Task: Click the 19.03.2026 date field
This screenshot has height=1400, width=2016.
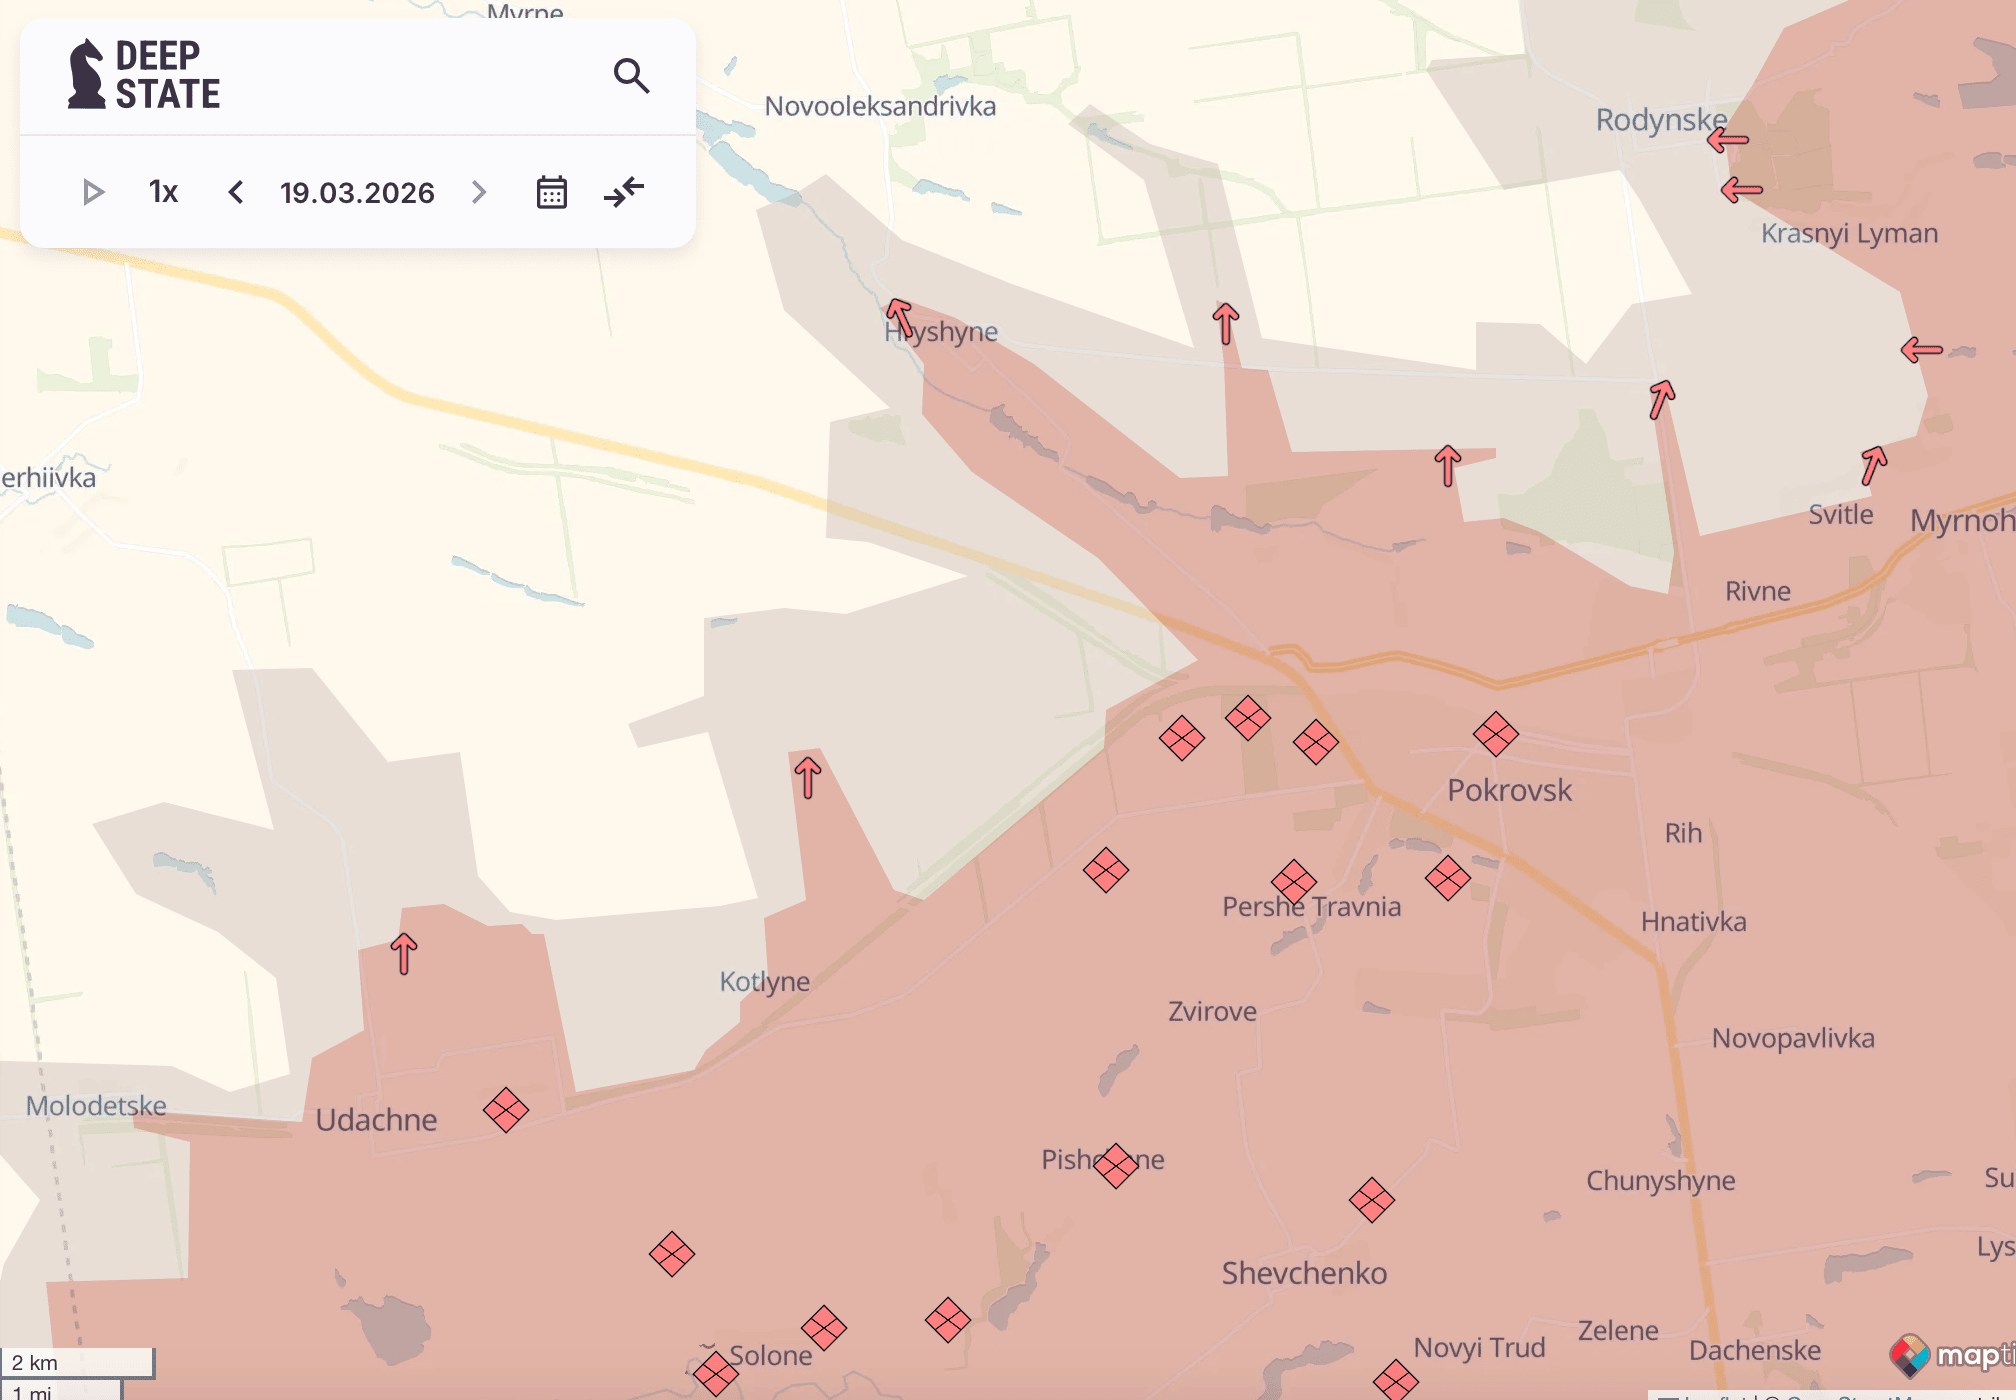Action: point(357,192)
